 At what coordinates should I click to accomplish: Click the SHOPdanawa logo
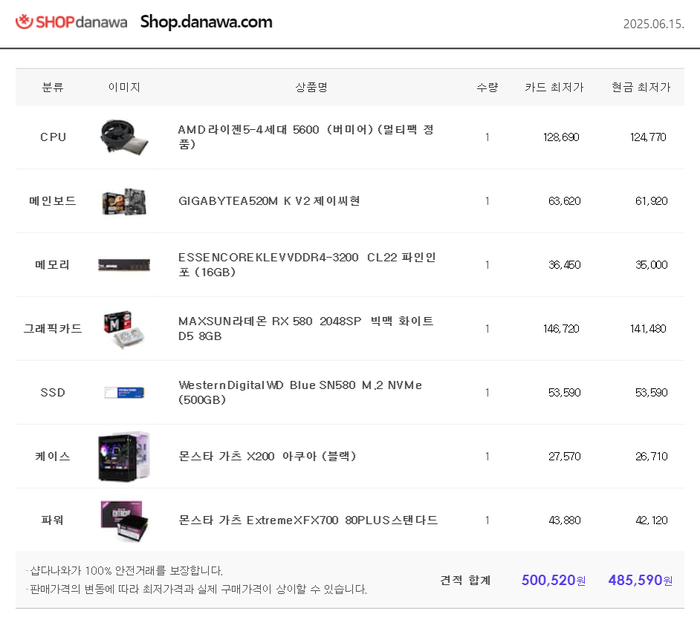[x=71, y=22]
